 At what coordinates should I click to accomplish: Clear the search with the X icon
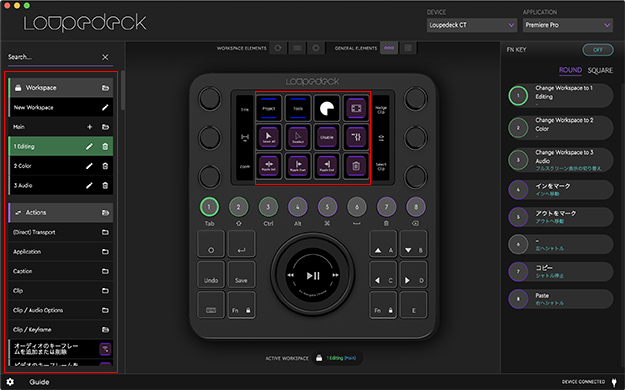point(105,57)
